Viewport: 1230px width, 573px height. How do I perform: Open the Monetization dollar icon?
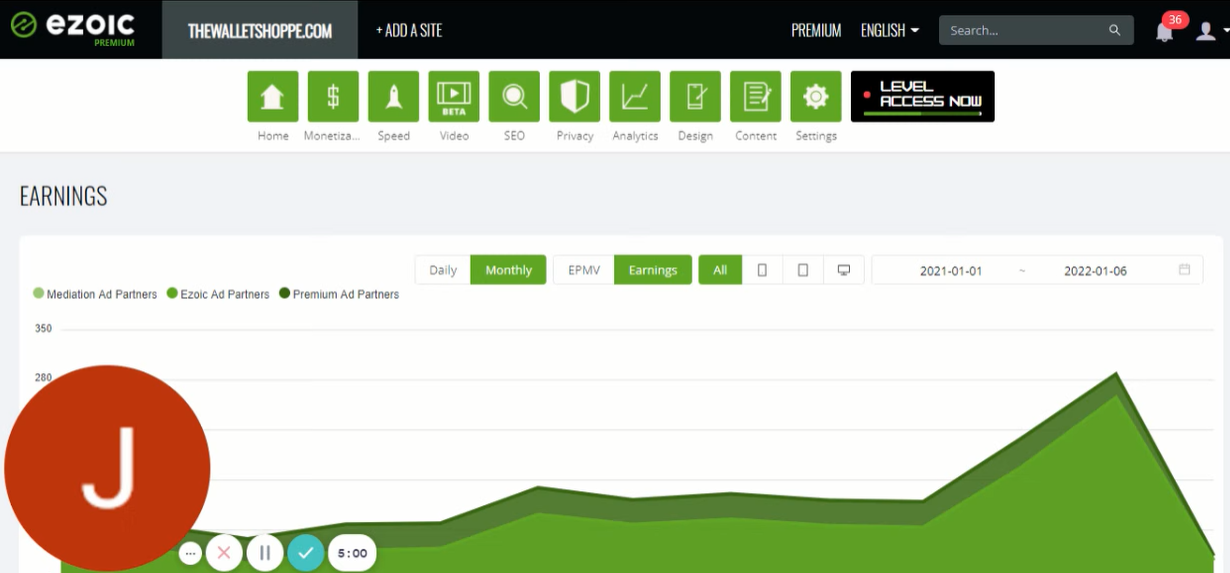click(333, 96)
